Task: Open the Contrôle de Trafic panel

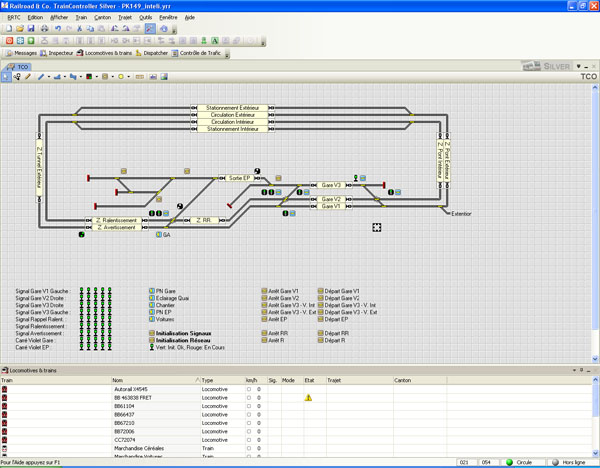Action: pyautogui.click(x=200, y=53)
